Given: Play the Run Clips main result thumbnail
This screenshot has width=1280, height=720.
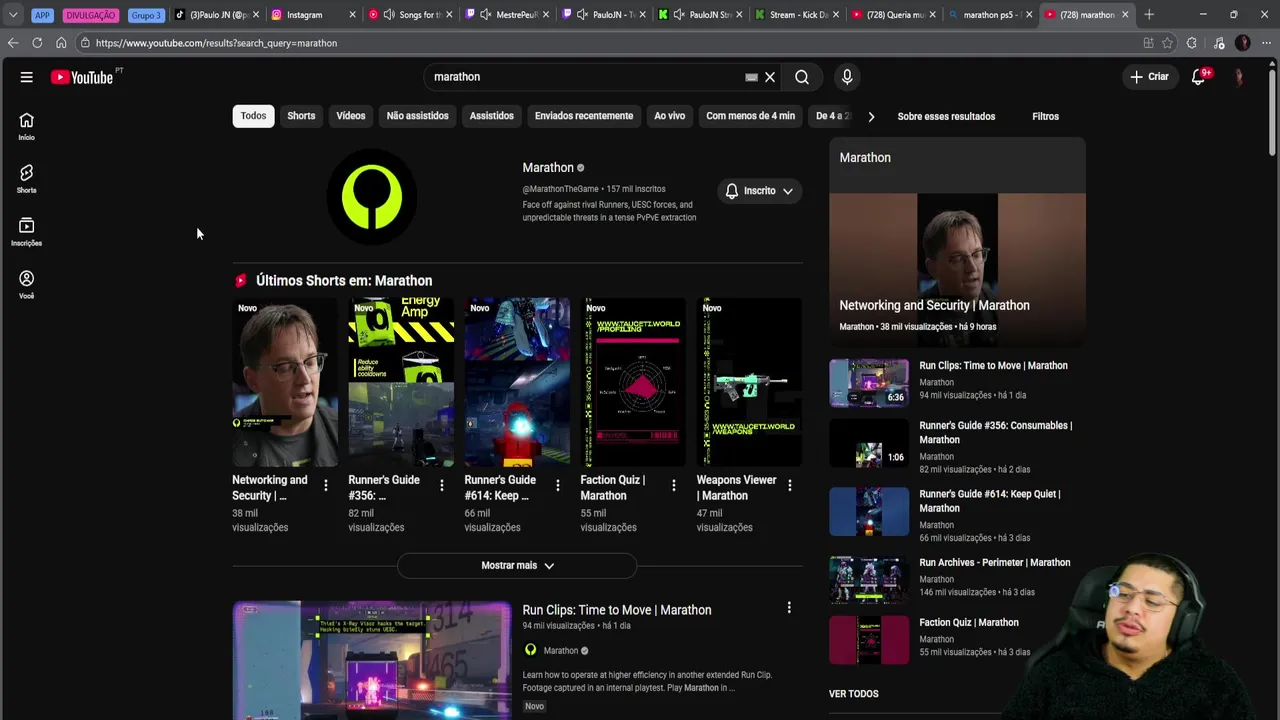Looking at the screenshot, I should (x=372, y=660).
